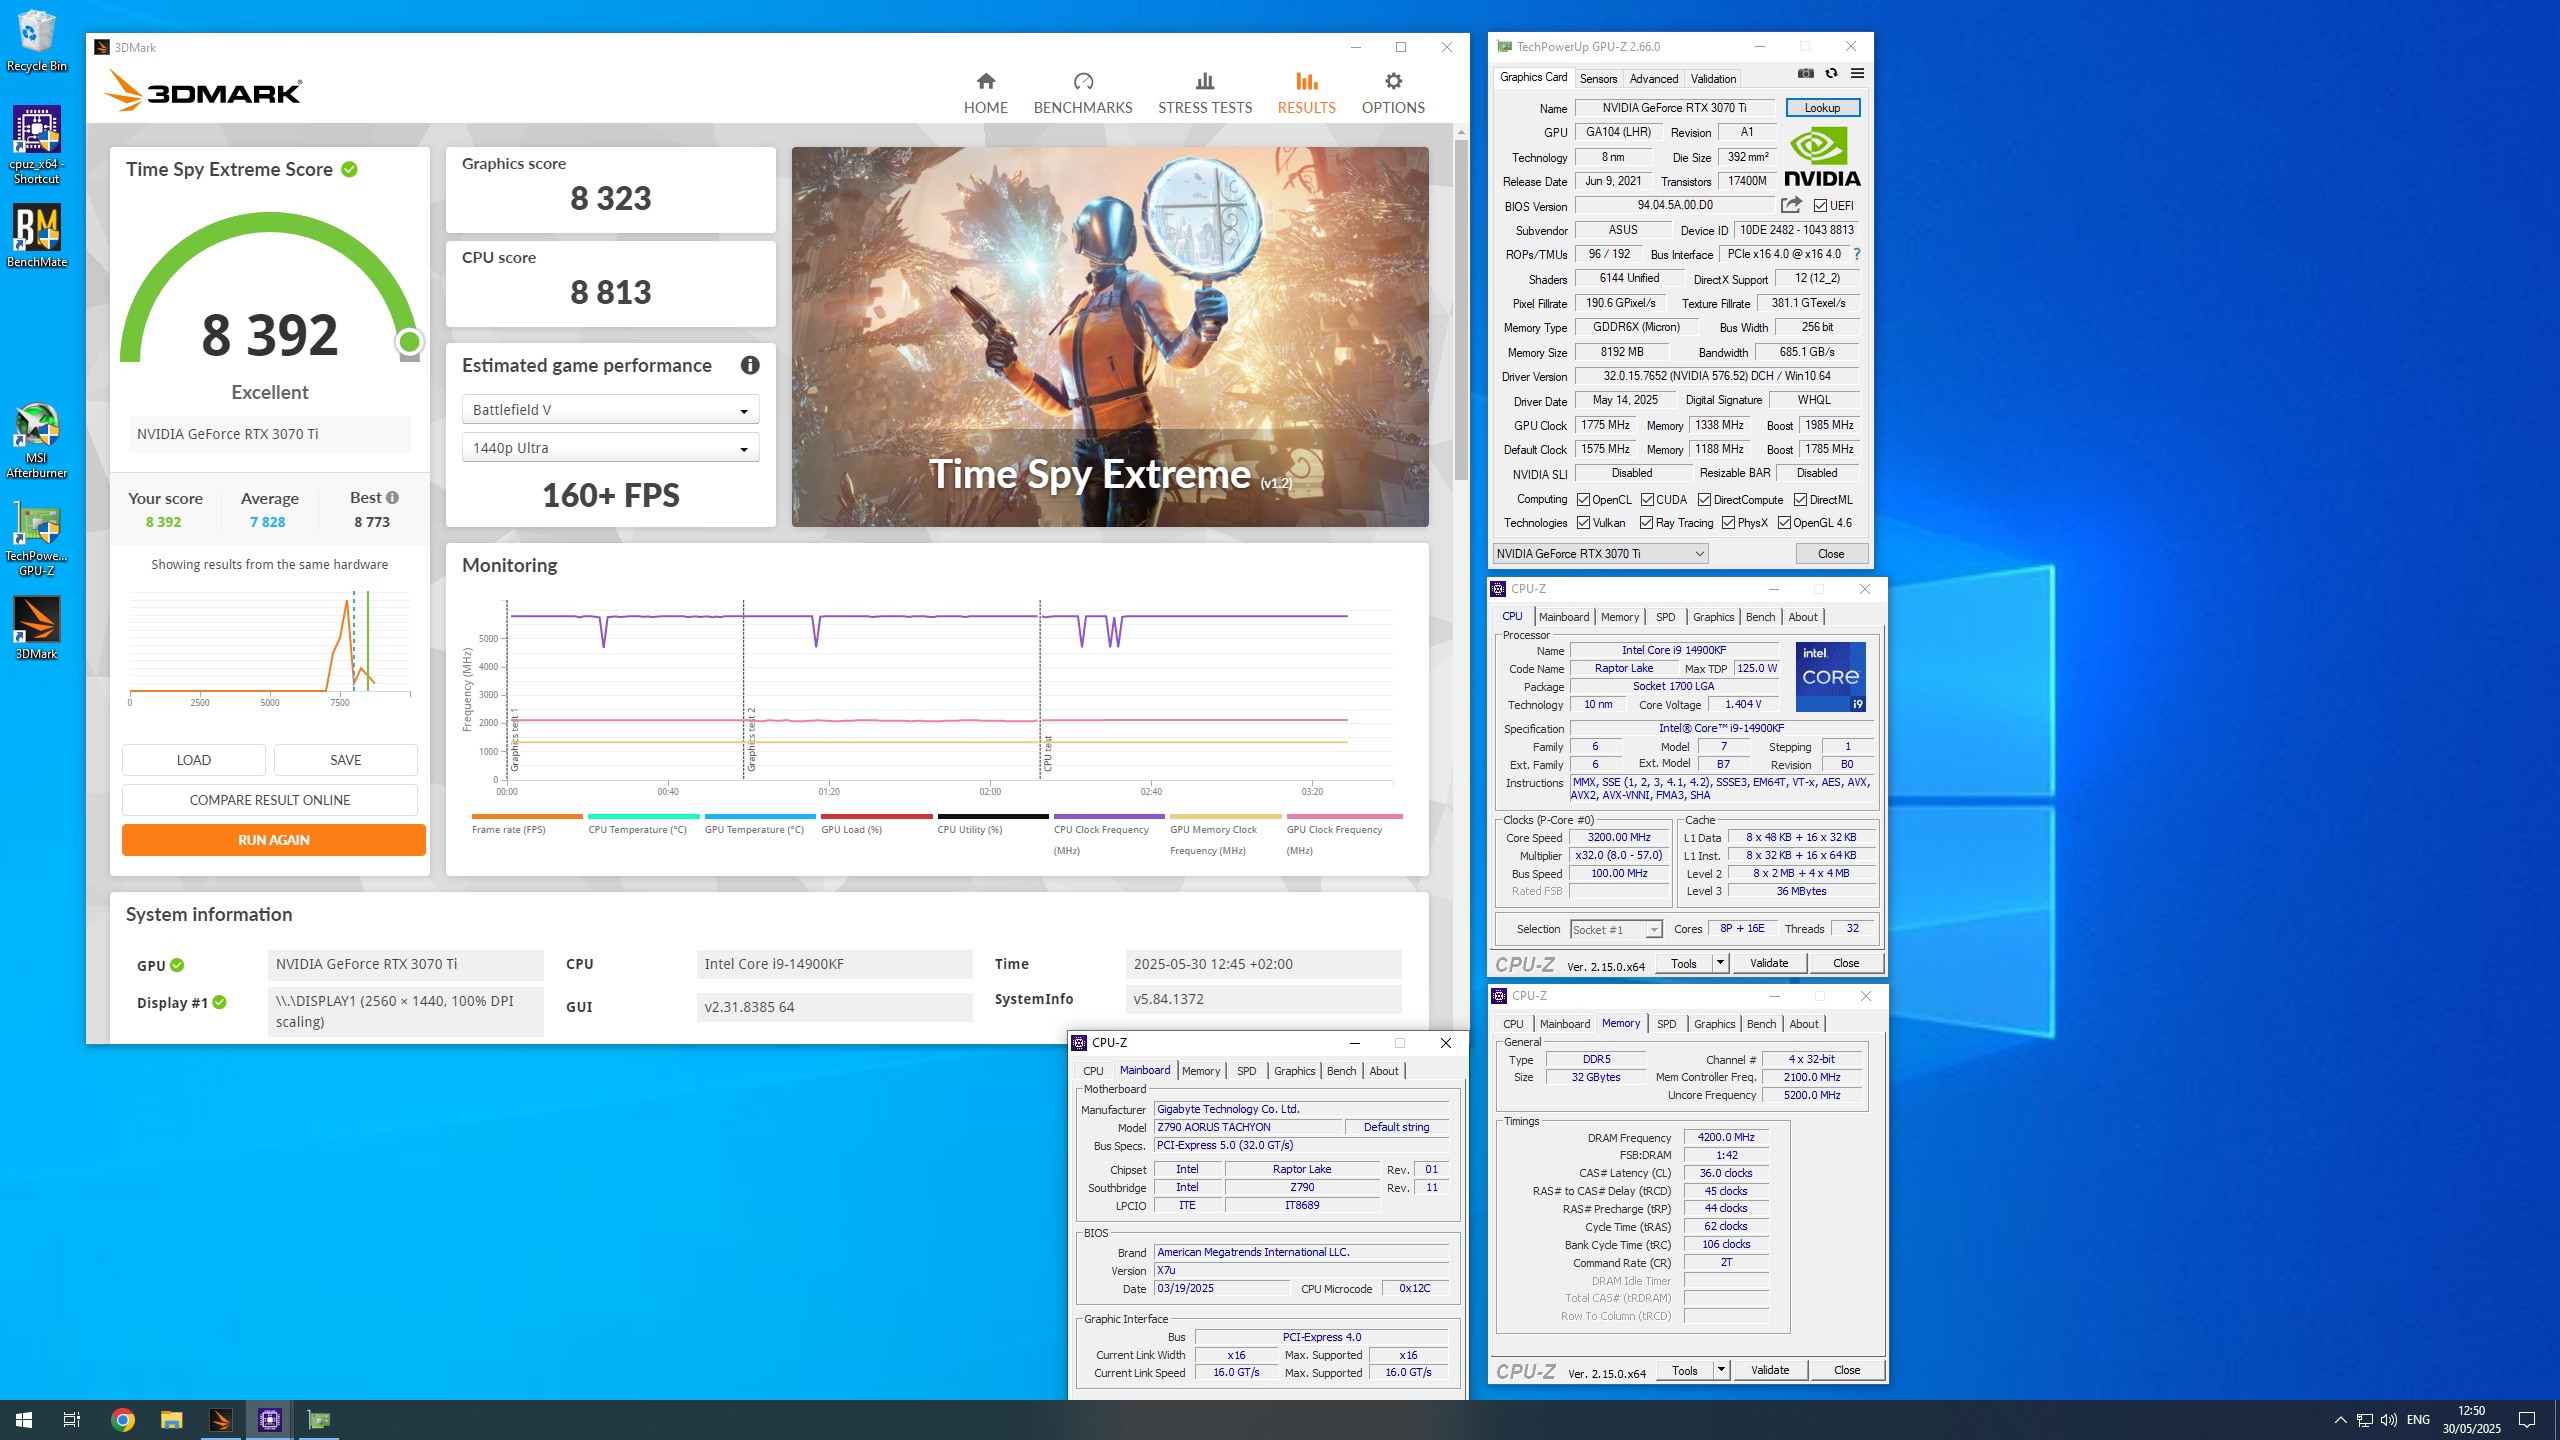Click info icon beside Estimated game performance

click(x=750, y=365)
